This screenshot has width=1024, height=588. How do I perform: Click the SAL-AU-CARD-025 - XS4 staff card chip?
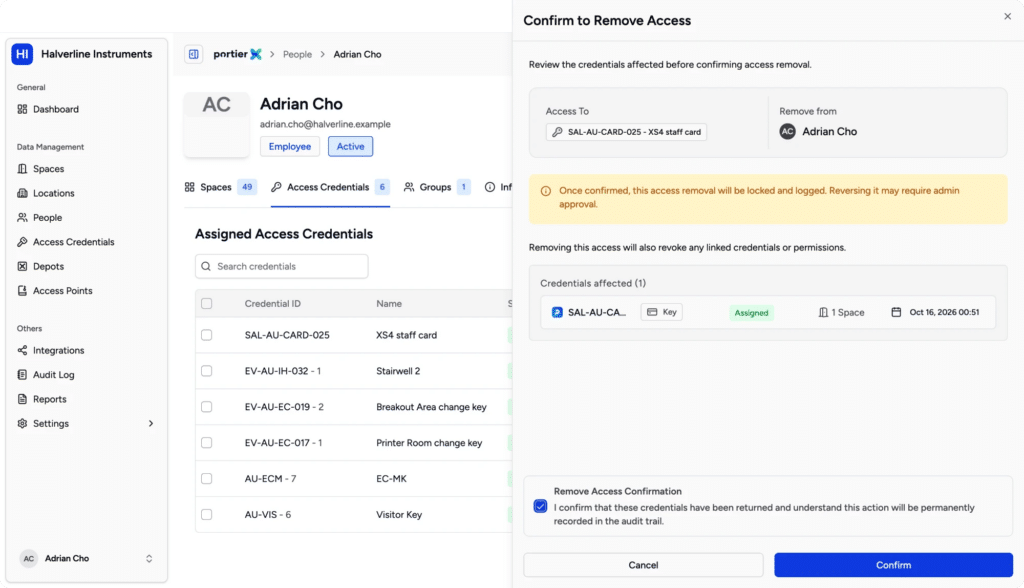(x=626, y=132)
